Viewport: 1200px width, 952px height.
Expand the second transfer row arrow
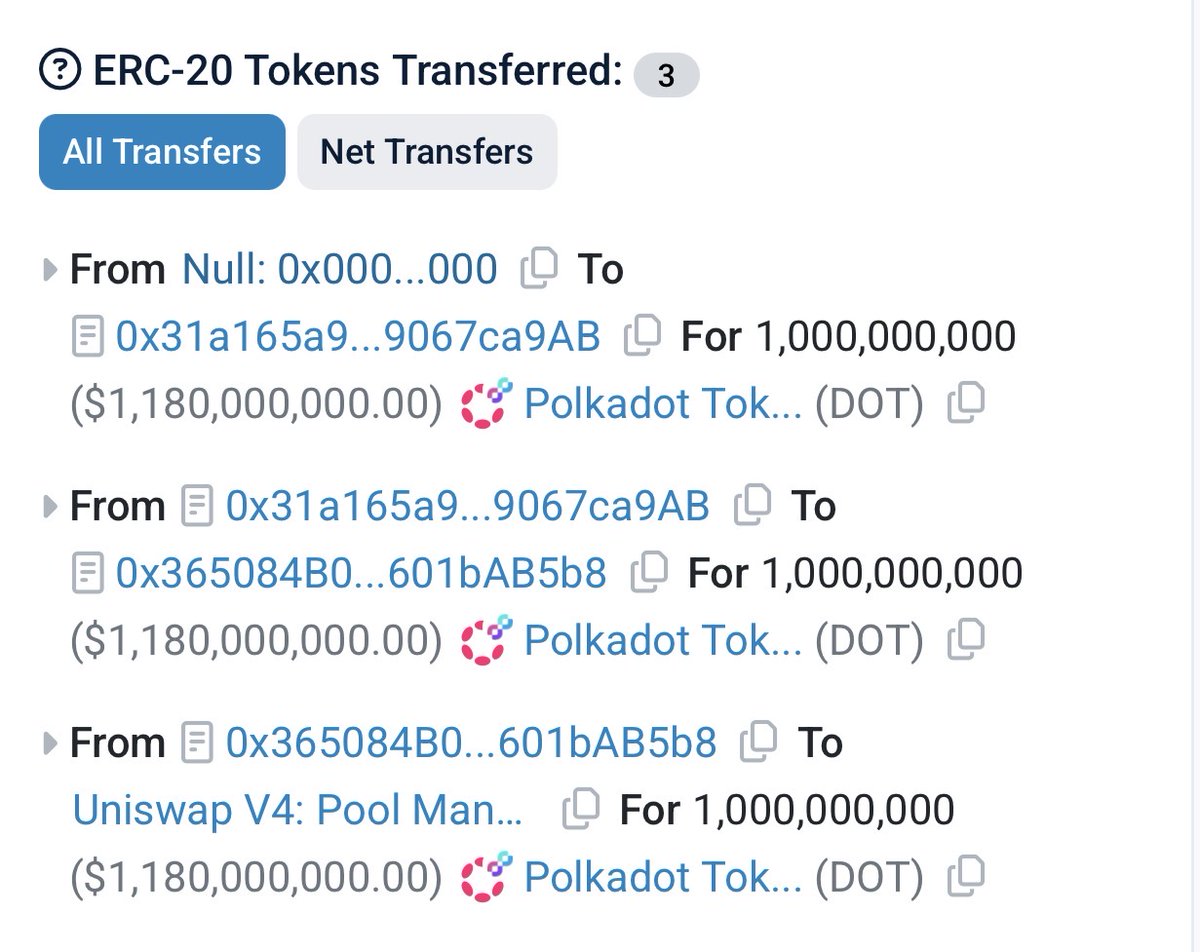pyautogui.click(x=50, y=507)
